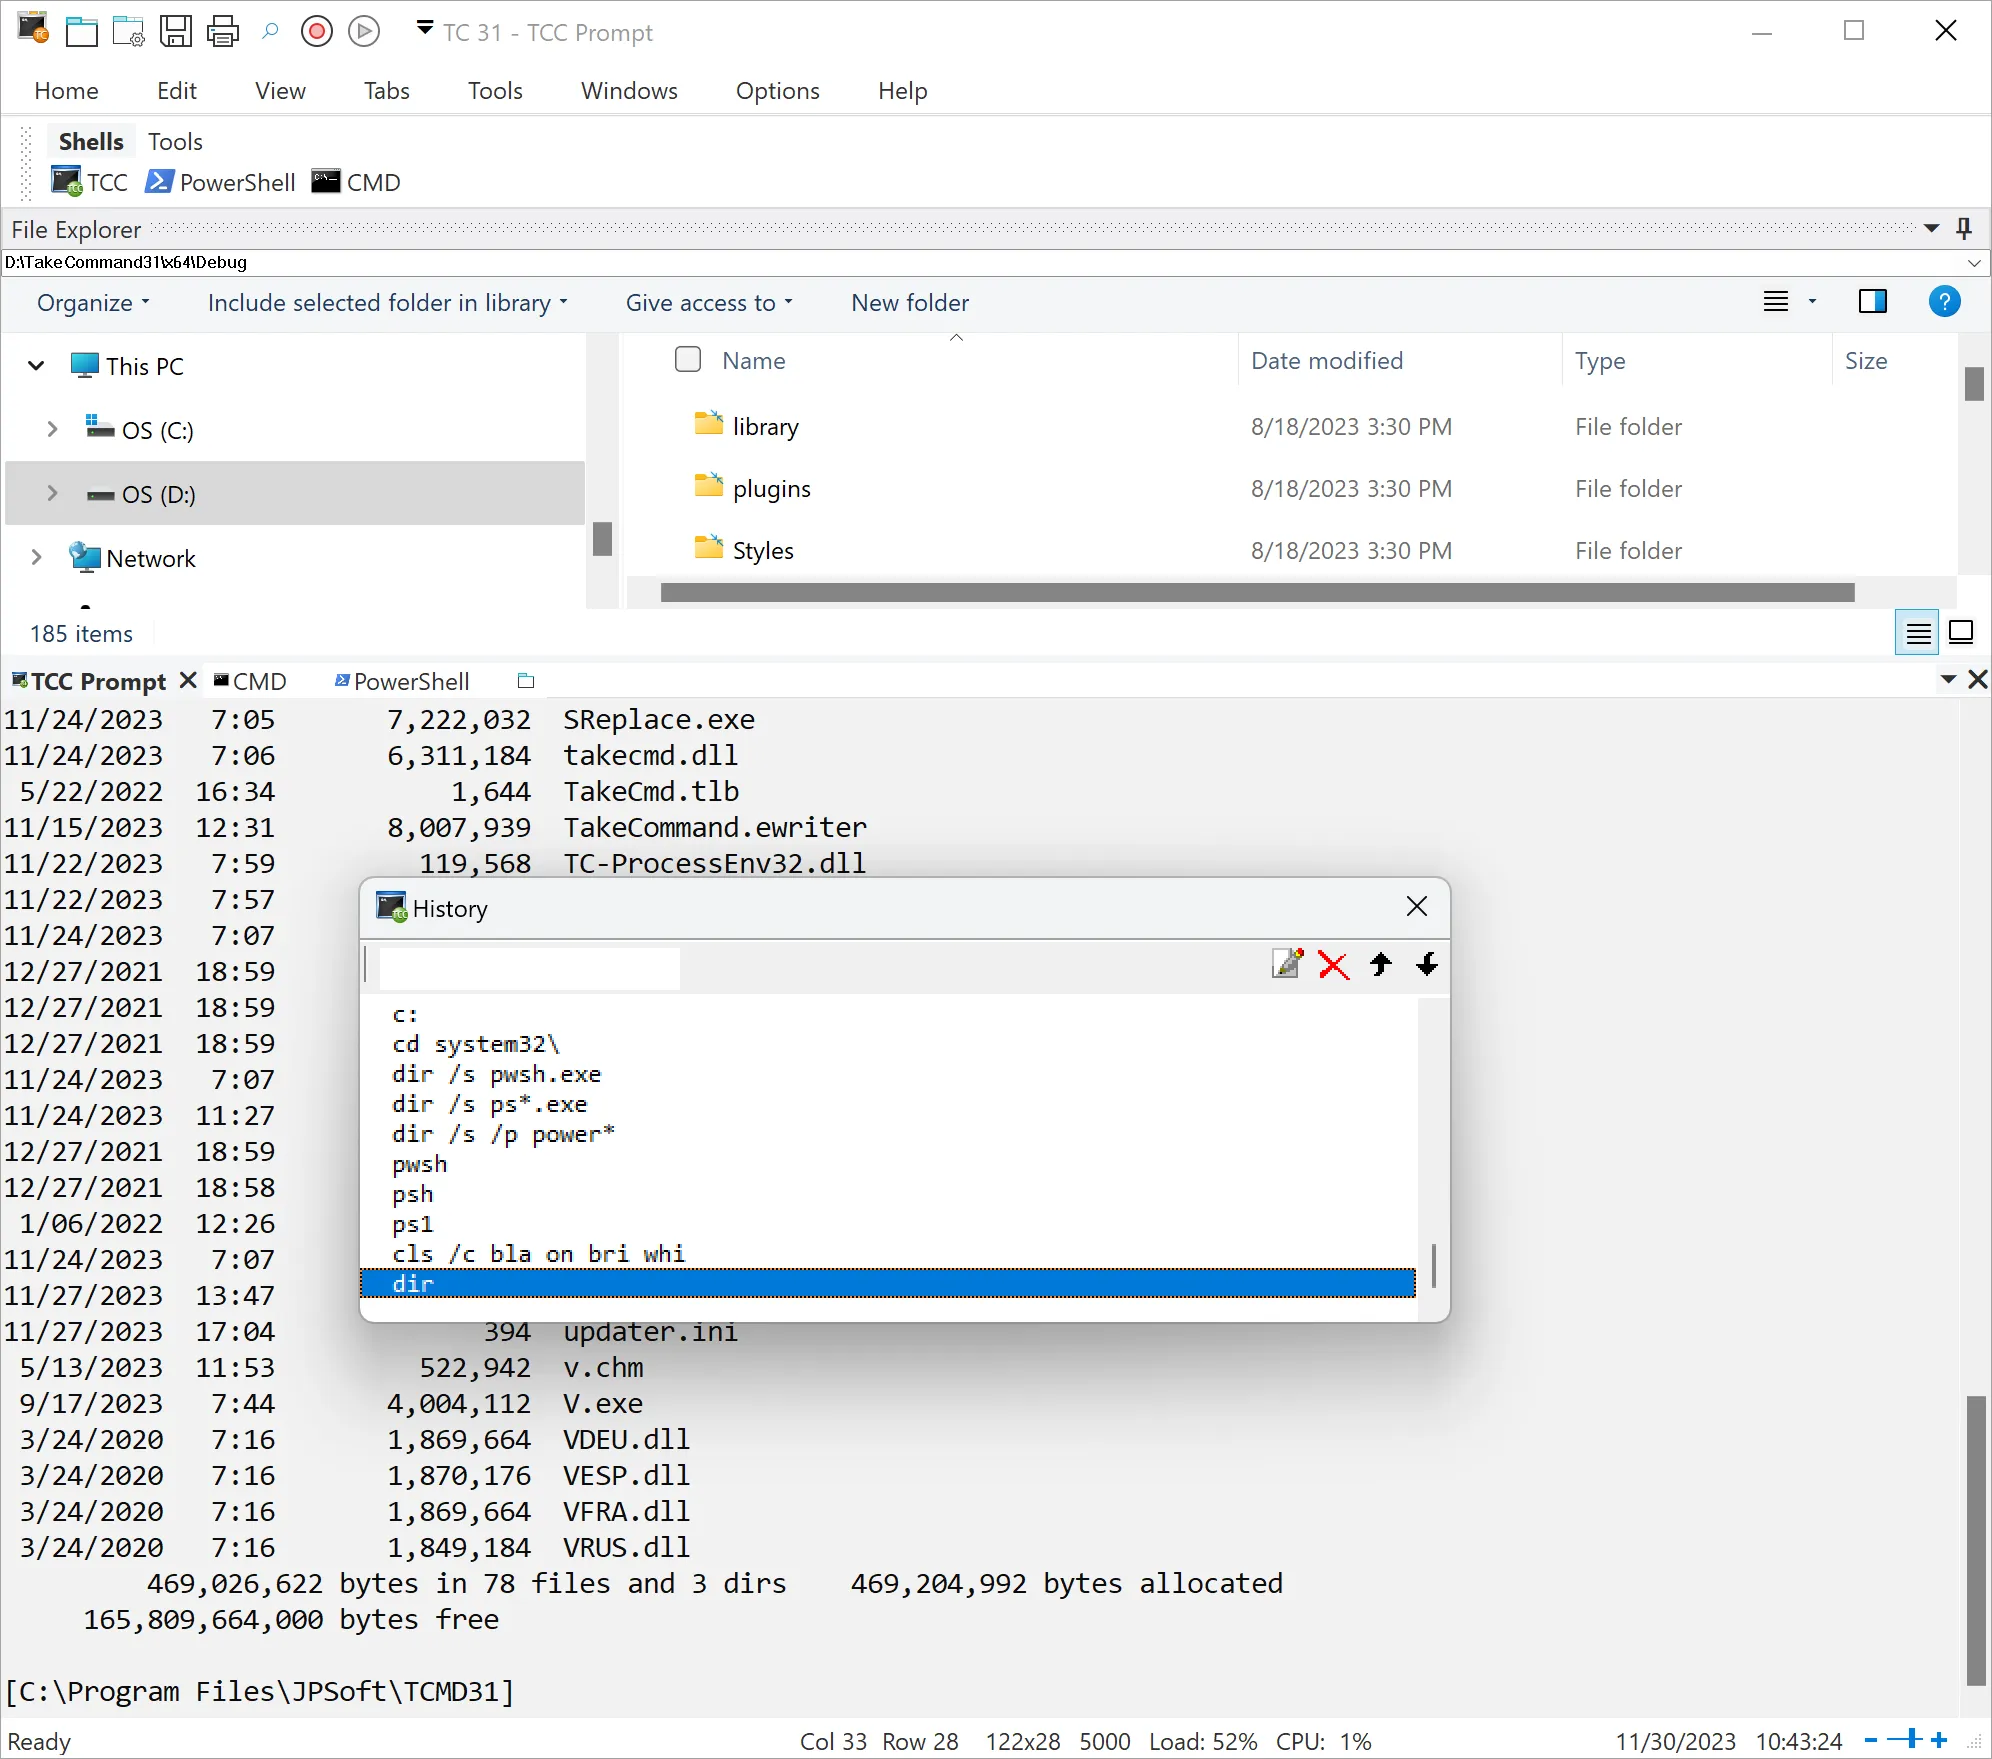
Task: Open the View menu
Action: tap(280, 91)
